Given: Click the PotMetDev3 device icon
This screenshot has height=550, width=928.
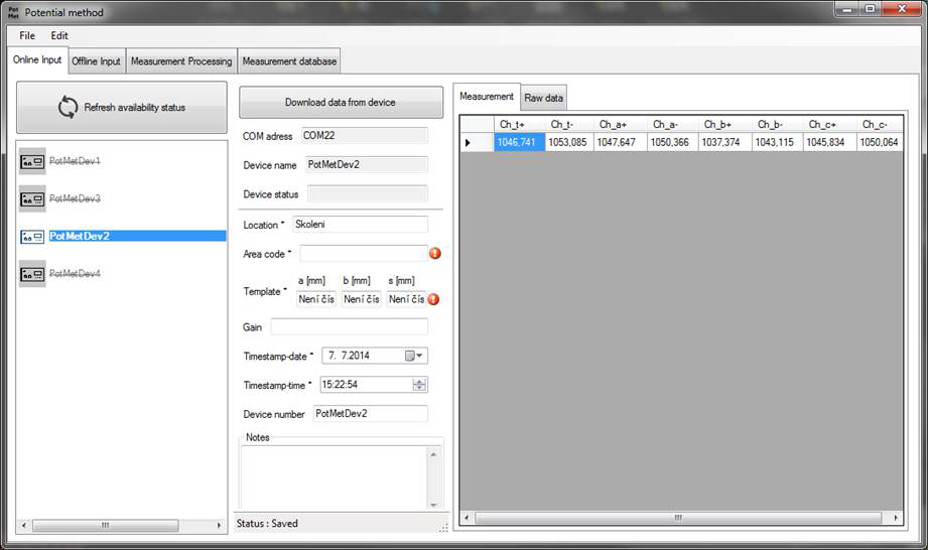Looking at the screenshot, I should 32,199.
